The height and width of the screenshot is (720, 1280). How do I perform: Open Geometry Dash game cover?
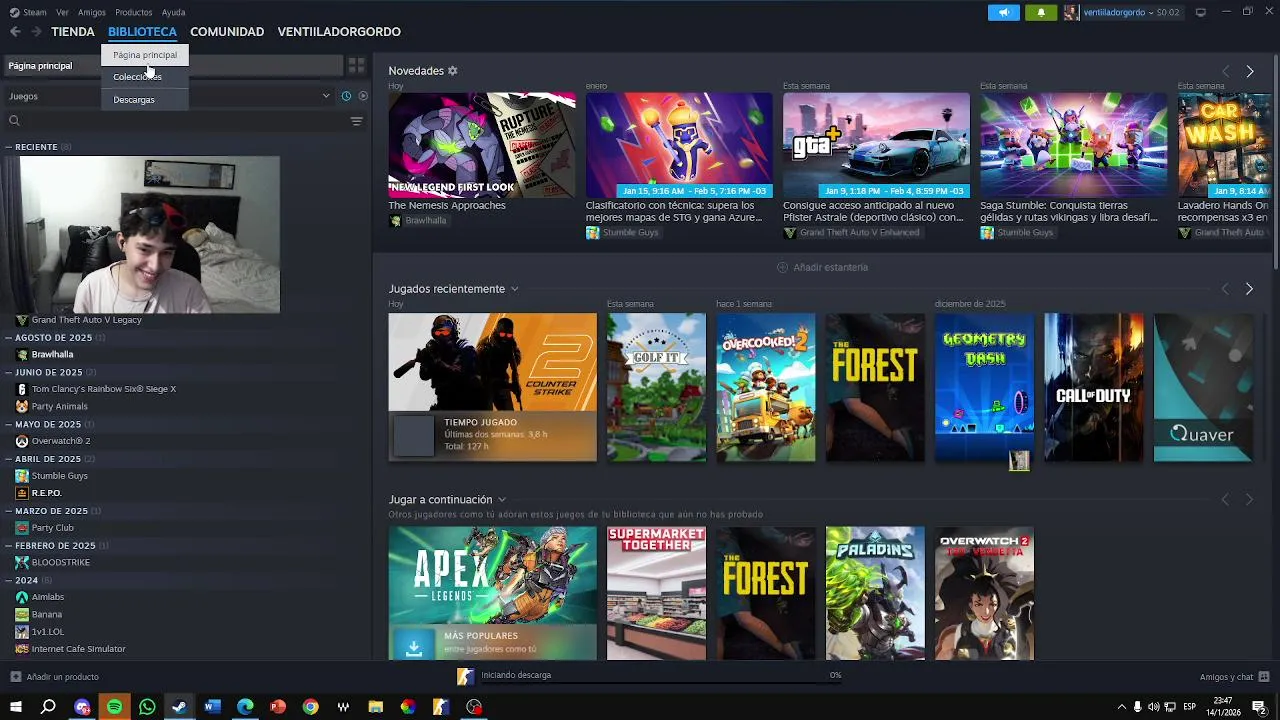[x=984, y=388]
